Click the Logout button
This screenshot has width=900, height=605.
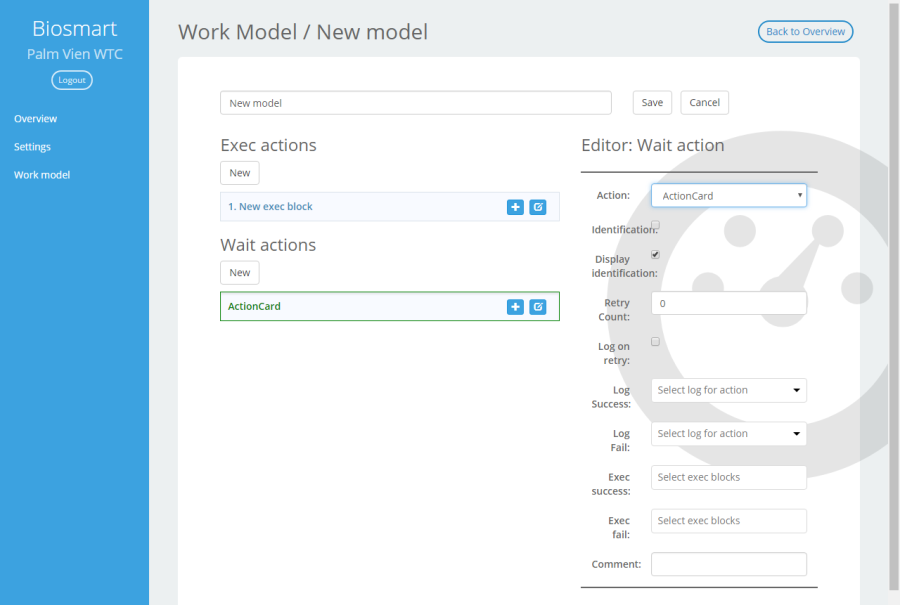click(x=72, y=80)
